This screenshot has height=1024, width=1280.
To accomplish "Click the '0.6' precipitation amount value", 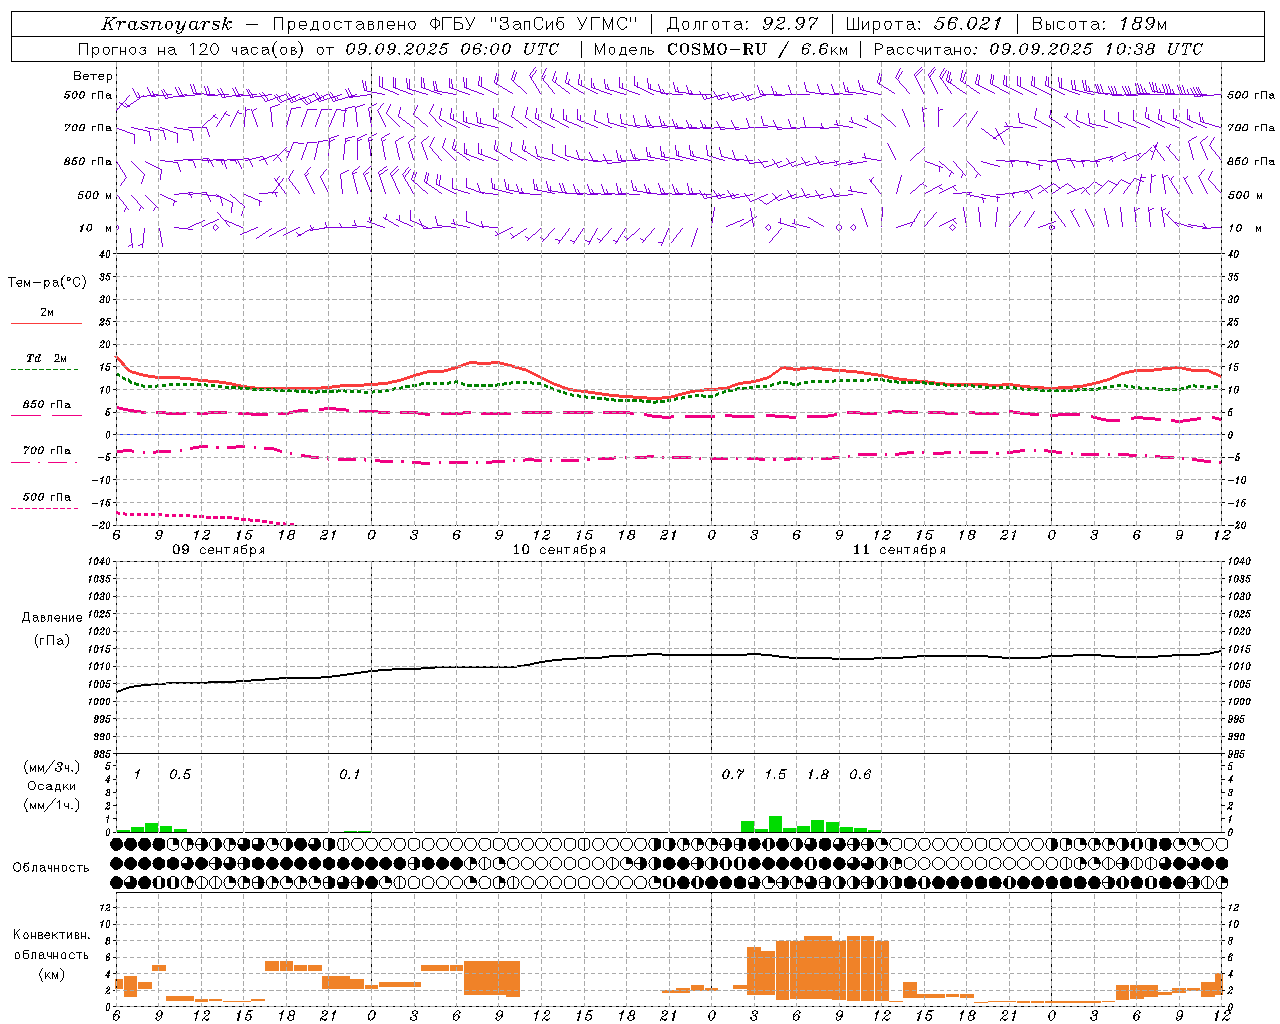I will pos(860,775).
